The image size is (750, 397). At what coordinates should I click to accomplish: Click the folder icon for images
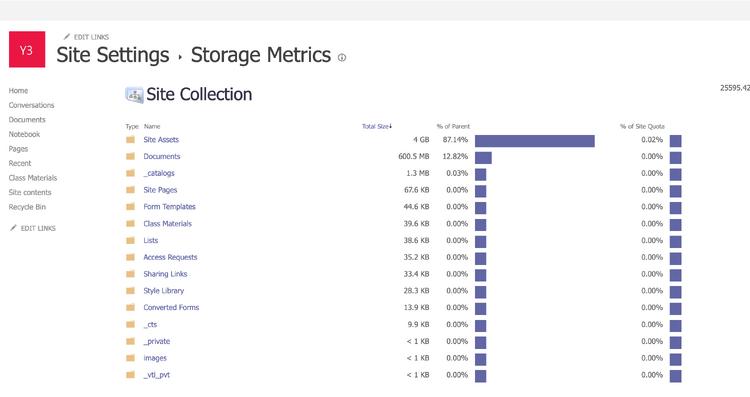[x=130, y=358]
